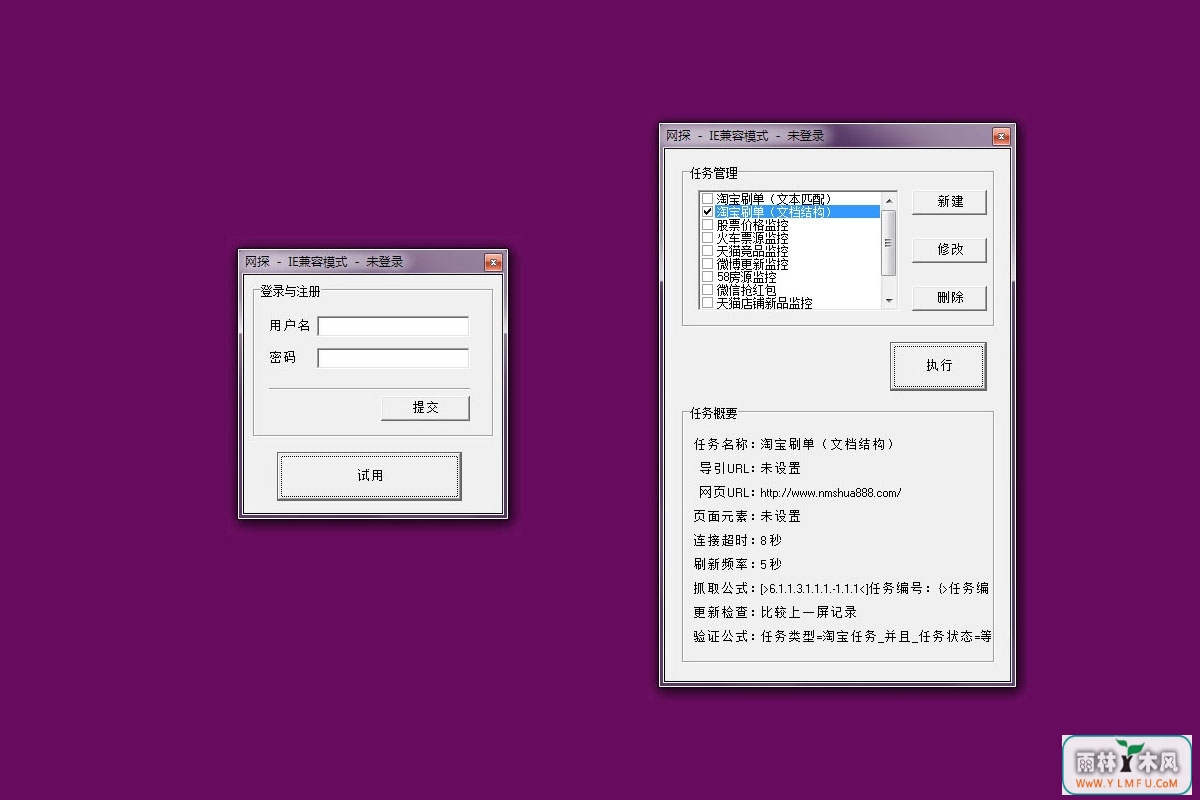Toggle the 天猫店铺新品监控 checkbox
The width and height of the screenshot is (1200, 800).
[707, 302]
